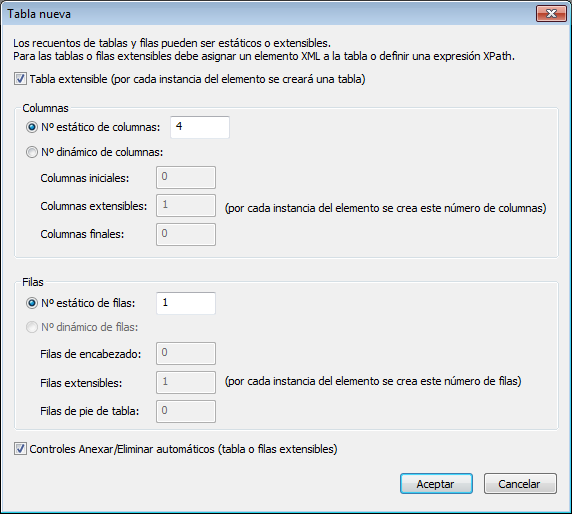This screenshot has height=514, width=572.
Task: Select Nº dinámico de columnas option
Action: [32, 152]
